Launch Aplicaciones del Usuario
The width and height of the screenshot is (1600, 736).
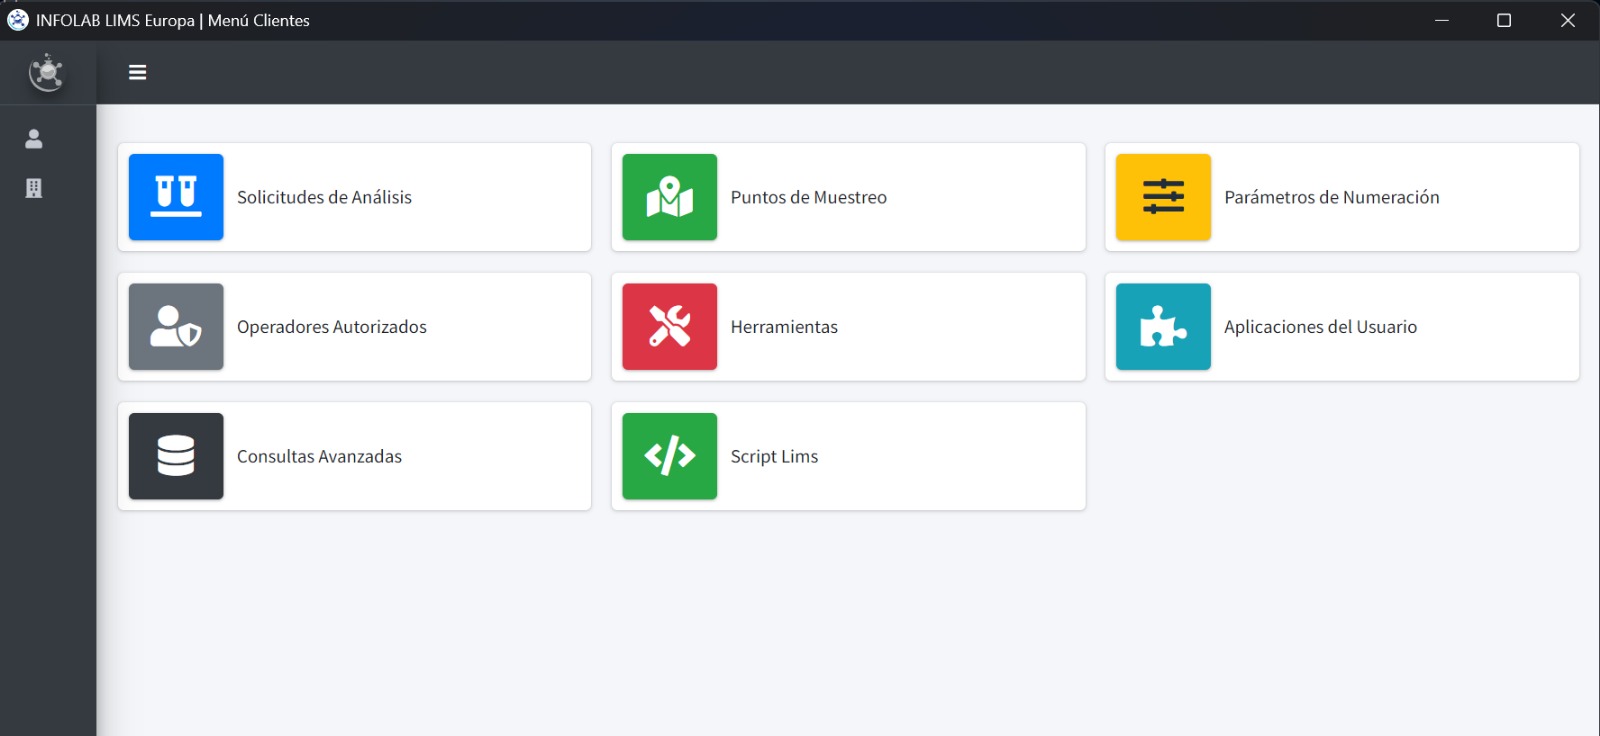(x=1320, y=327)
